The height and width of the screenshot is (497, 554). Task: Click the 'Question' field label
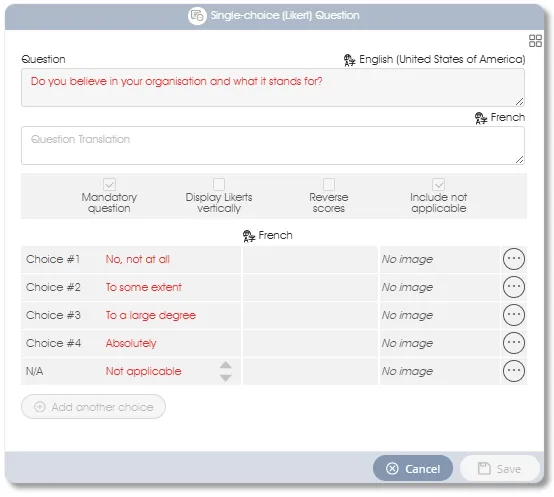(43, 59)
